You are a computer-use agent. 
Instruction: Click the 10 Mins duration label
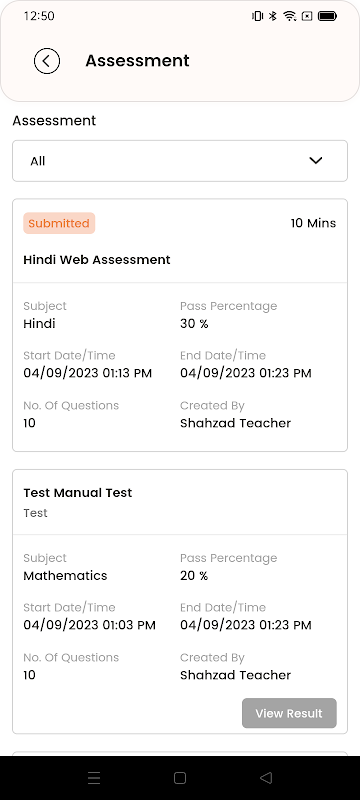[314, 223]
